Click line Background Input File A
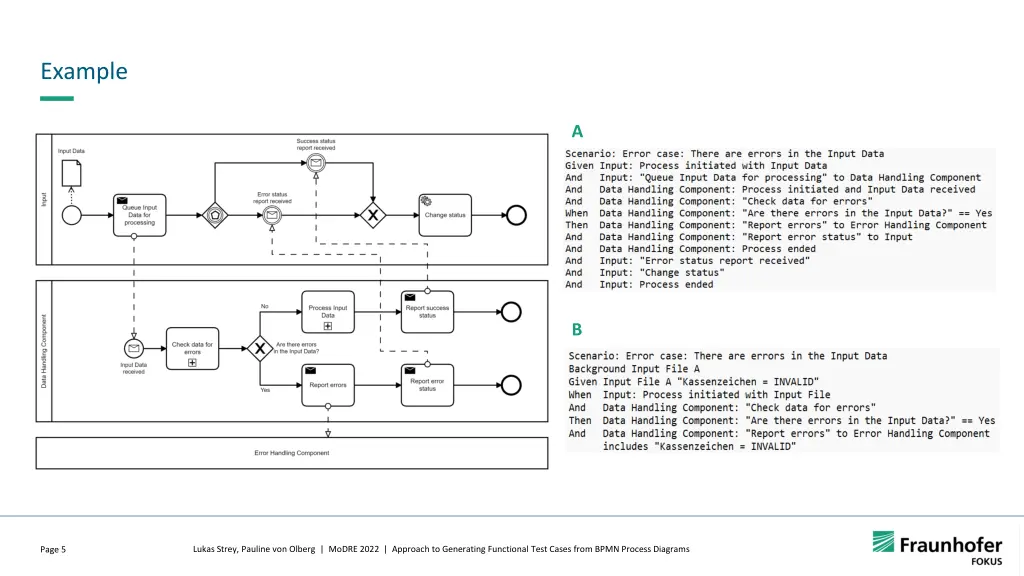Image resolution: width=1024 pixels, height=576 pixels. point(634,369)
